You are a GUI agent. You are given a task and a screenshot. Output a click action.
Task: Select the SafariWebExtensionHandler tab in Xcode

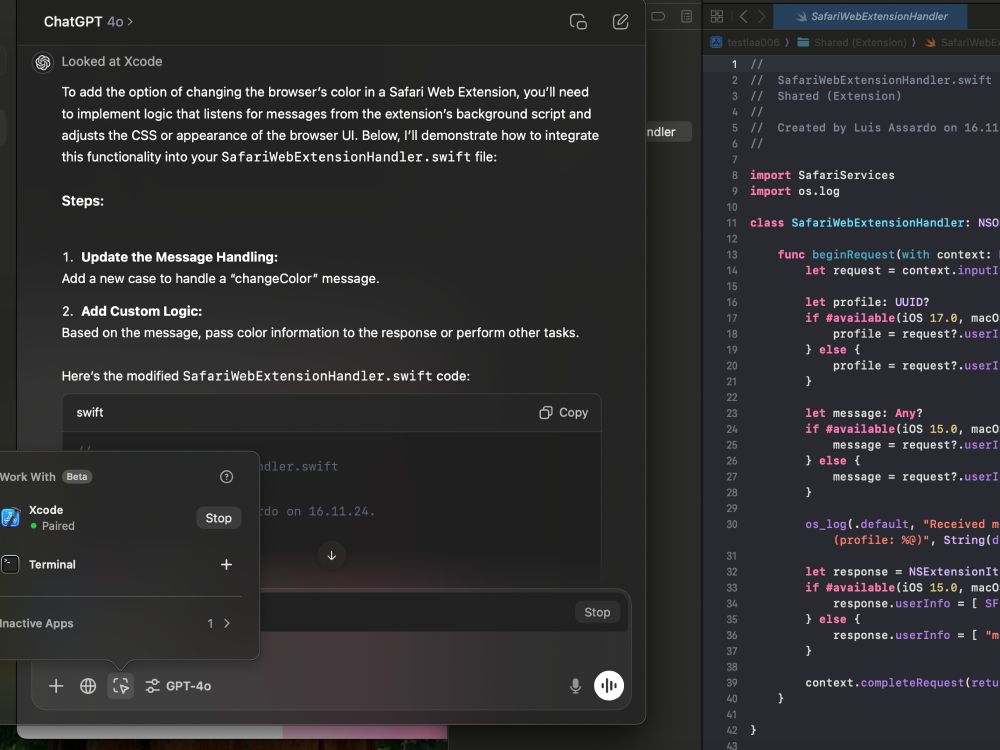click(x=871, y=17)
